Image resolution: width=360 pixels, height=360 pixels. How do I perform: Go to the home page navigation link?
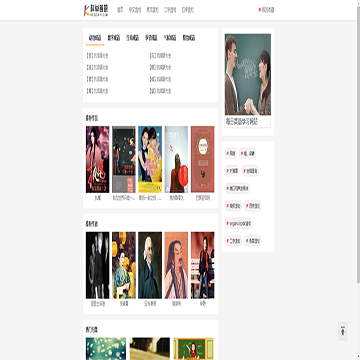click(x=120, y=10)
